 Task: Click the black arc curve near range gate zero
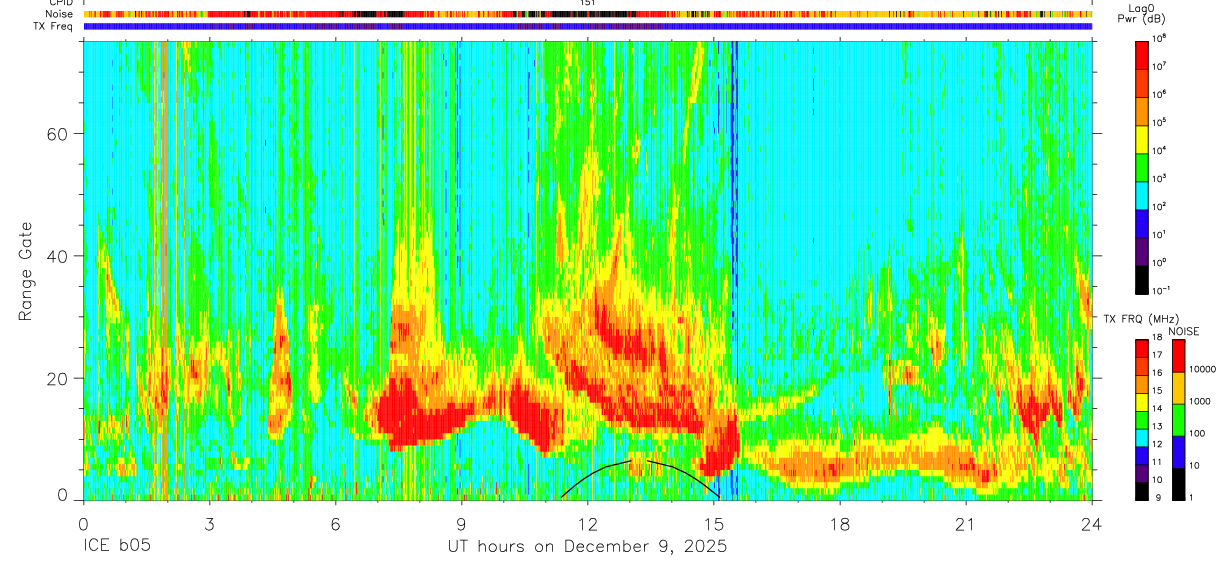point(640,478)
